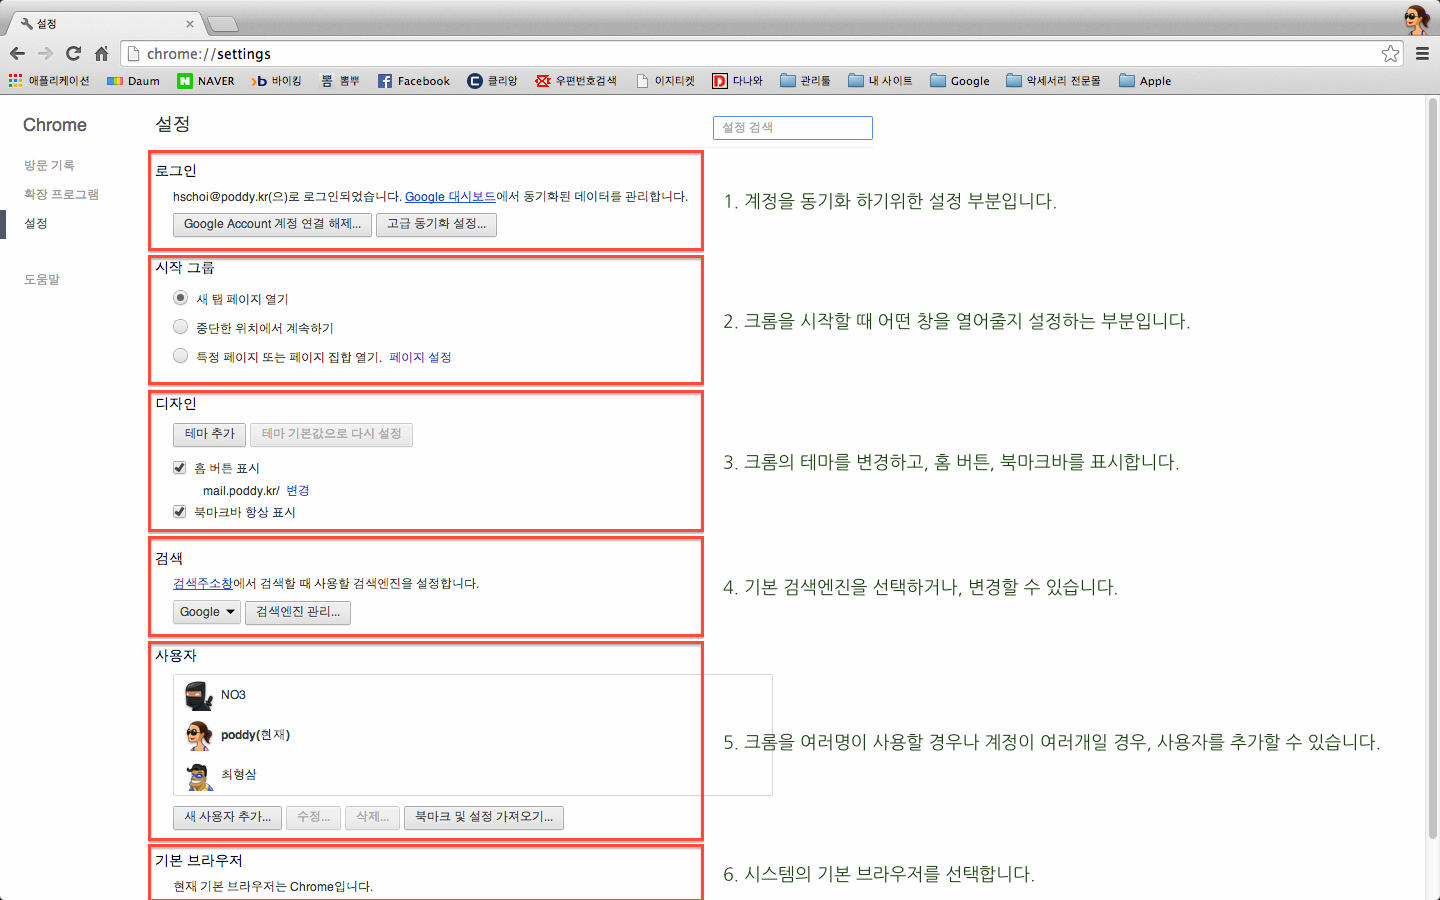
Task: Click Google Account 계정 연결 해제 button
Action: 272,224
